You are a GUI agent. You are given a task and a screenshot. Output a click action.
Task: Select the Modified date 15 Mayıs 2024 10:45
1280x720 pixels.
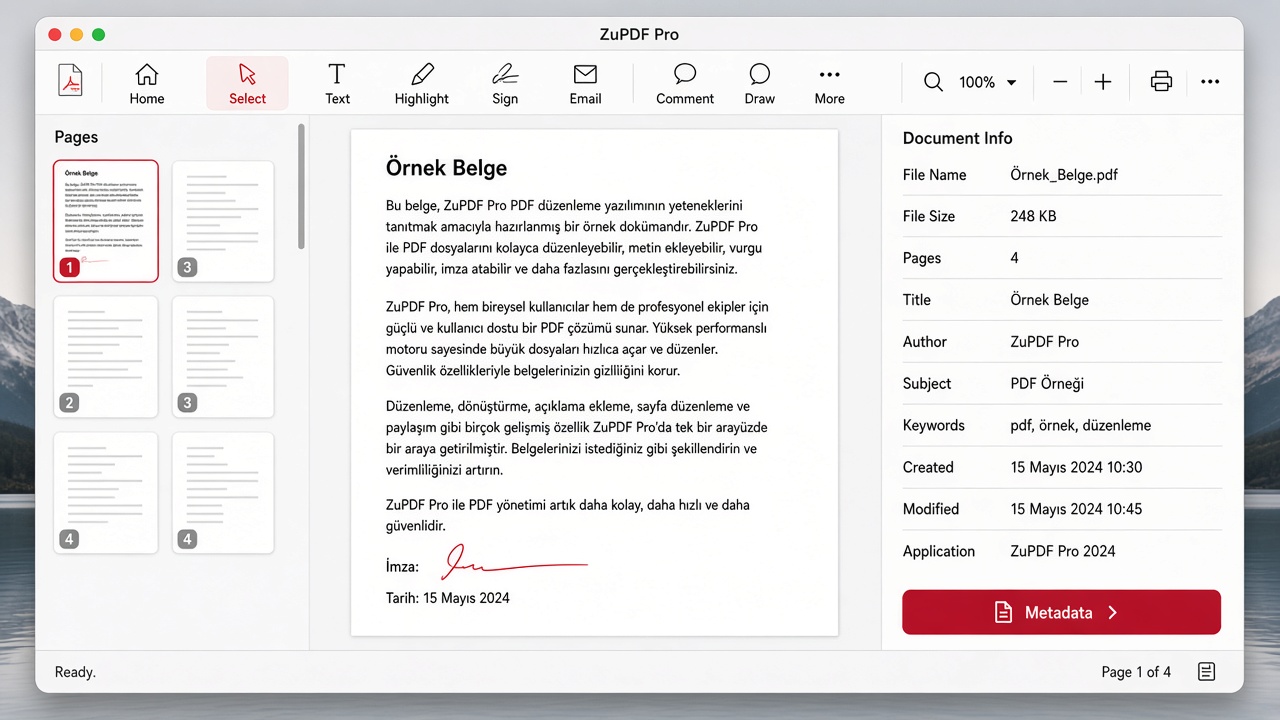click(x=1076, y=510)
